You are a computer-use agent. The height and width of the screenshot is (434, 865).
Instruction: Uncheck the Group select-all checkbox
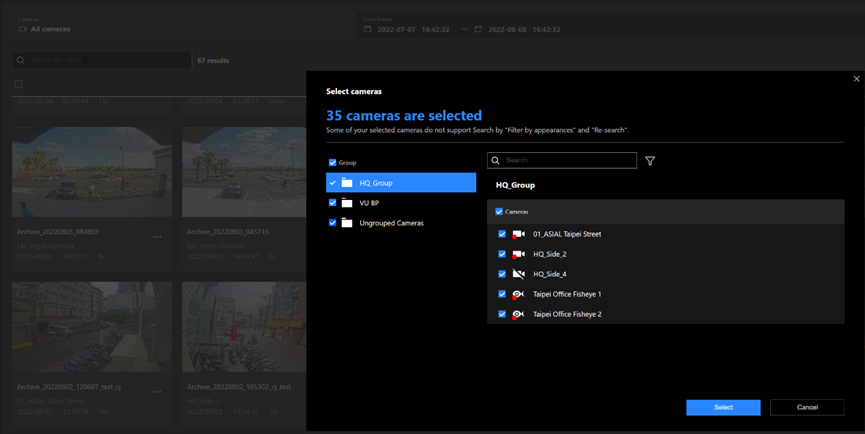coord(333,162)
